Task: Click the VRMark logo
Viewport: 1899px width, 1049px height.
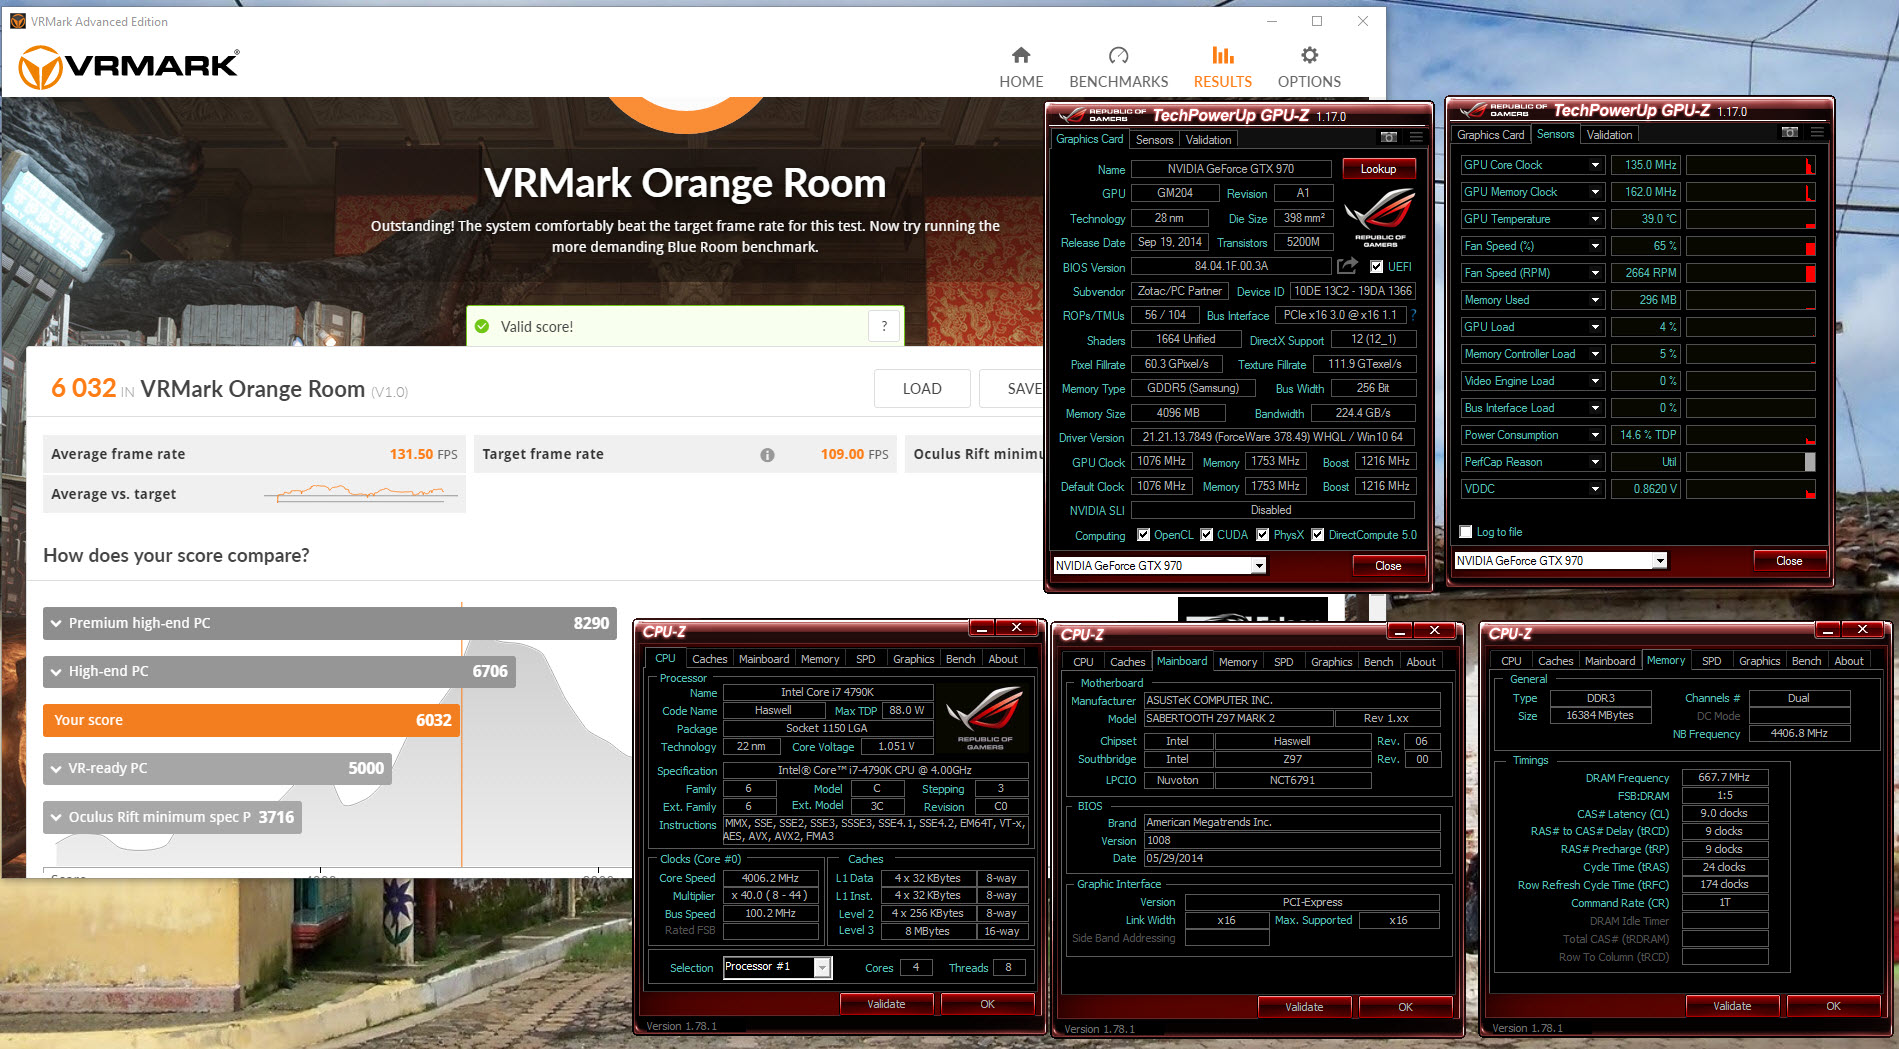Action: (130, 67)
